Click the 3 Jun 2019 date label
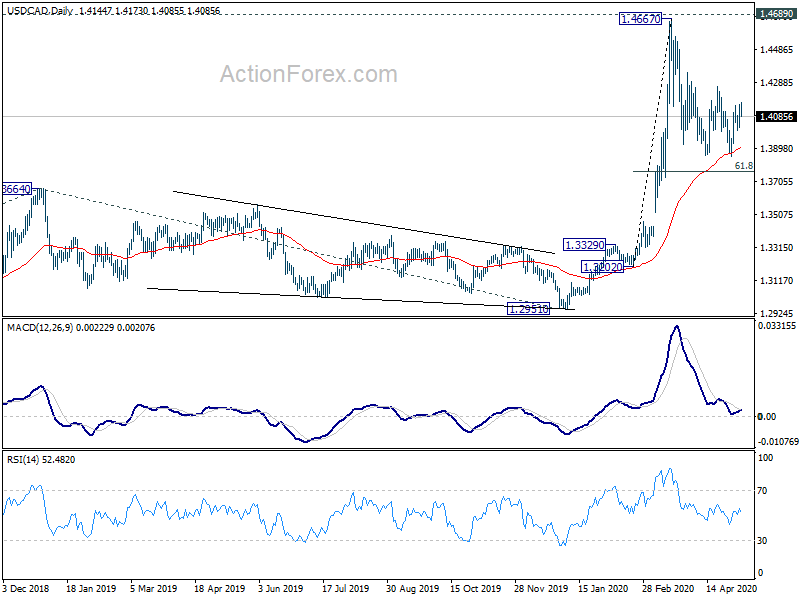Screen dimensions: 800x600 point(282,588)
